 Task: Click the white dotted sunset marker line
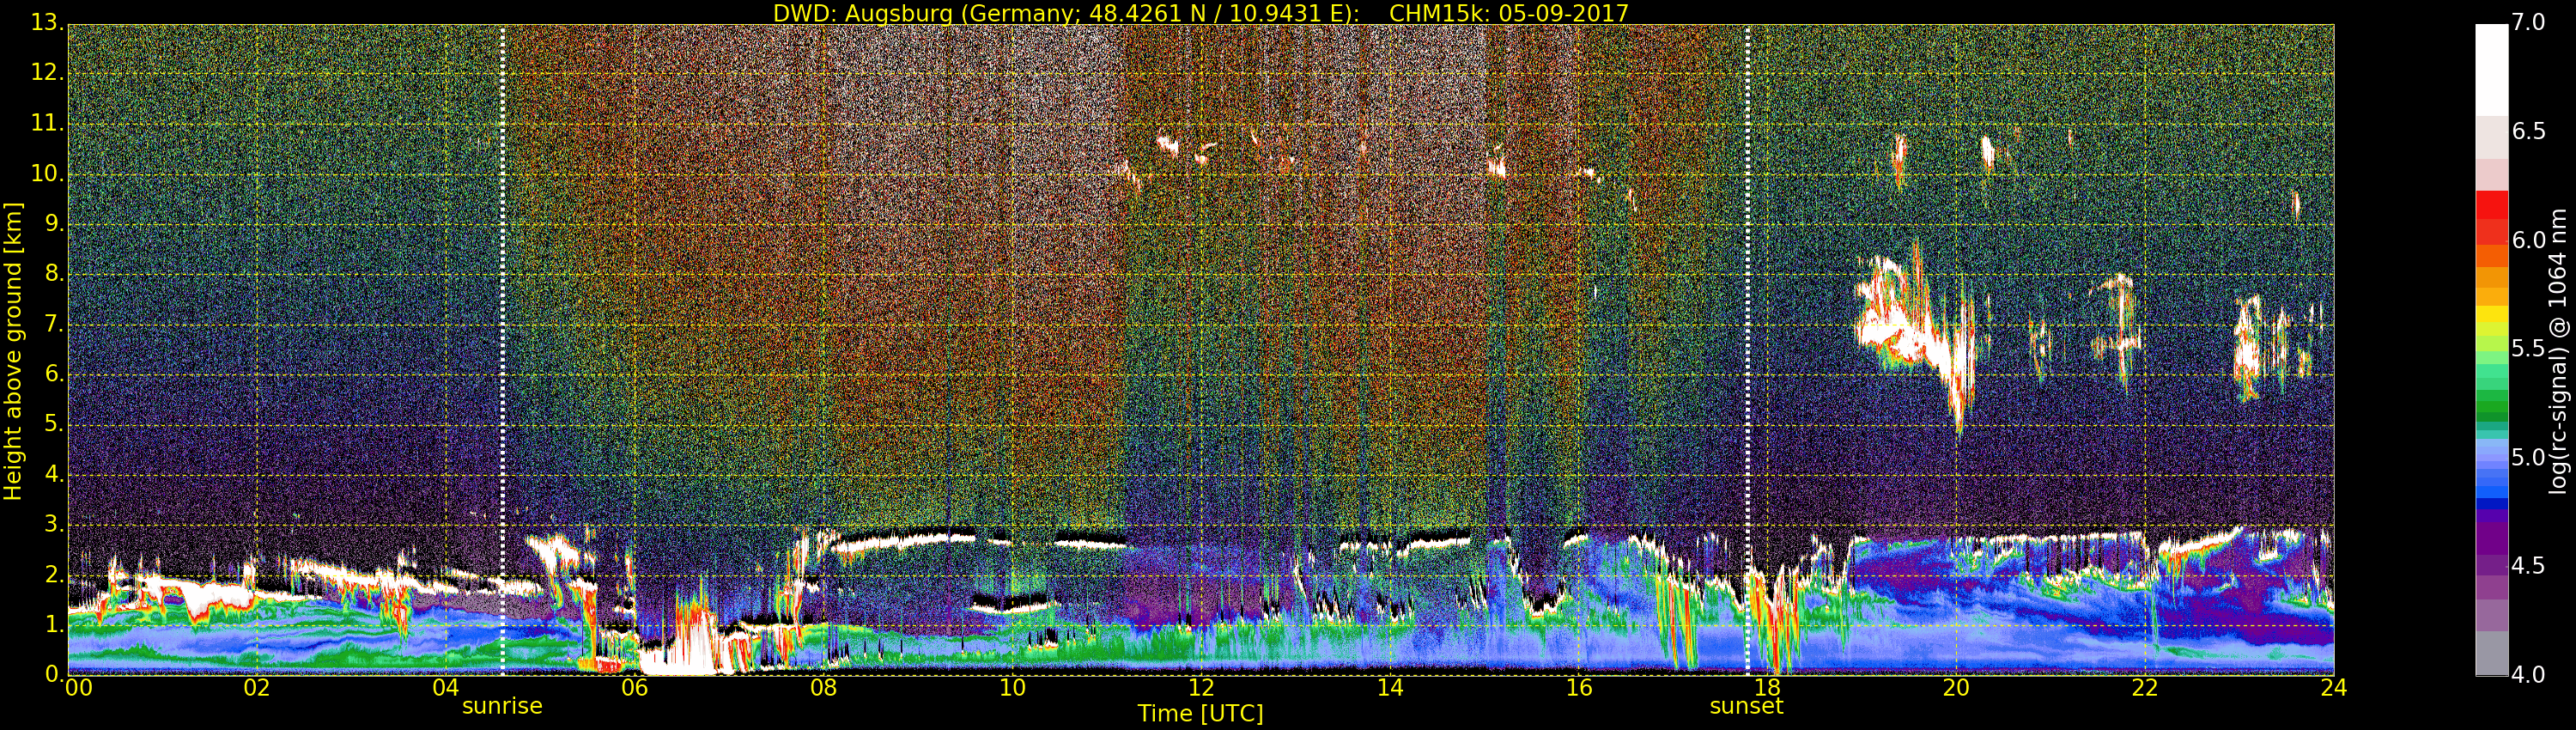coord(1747,350)
